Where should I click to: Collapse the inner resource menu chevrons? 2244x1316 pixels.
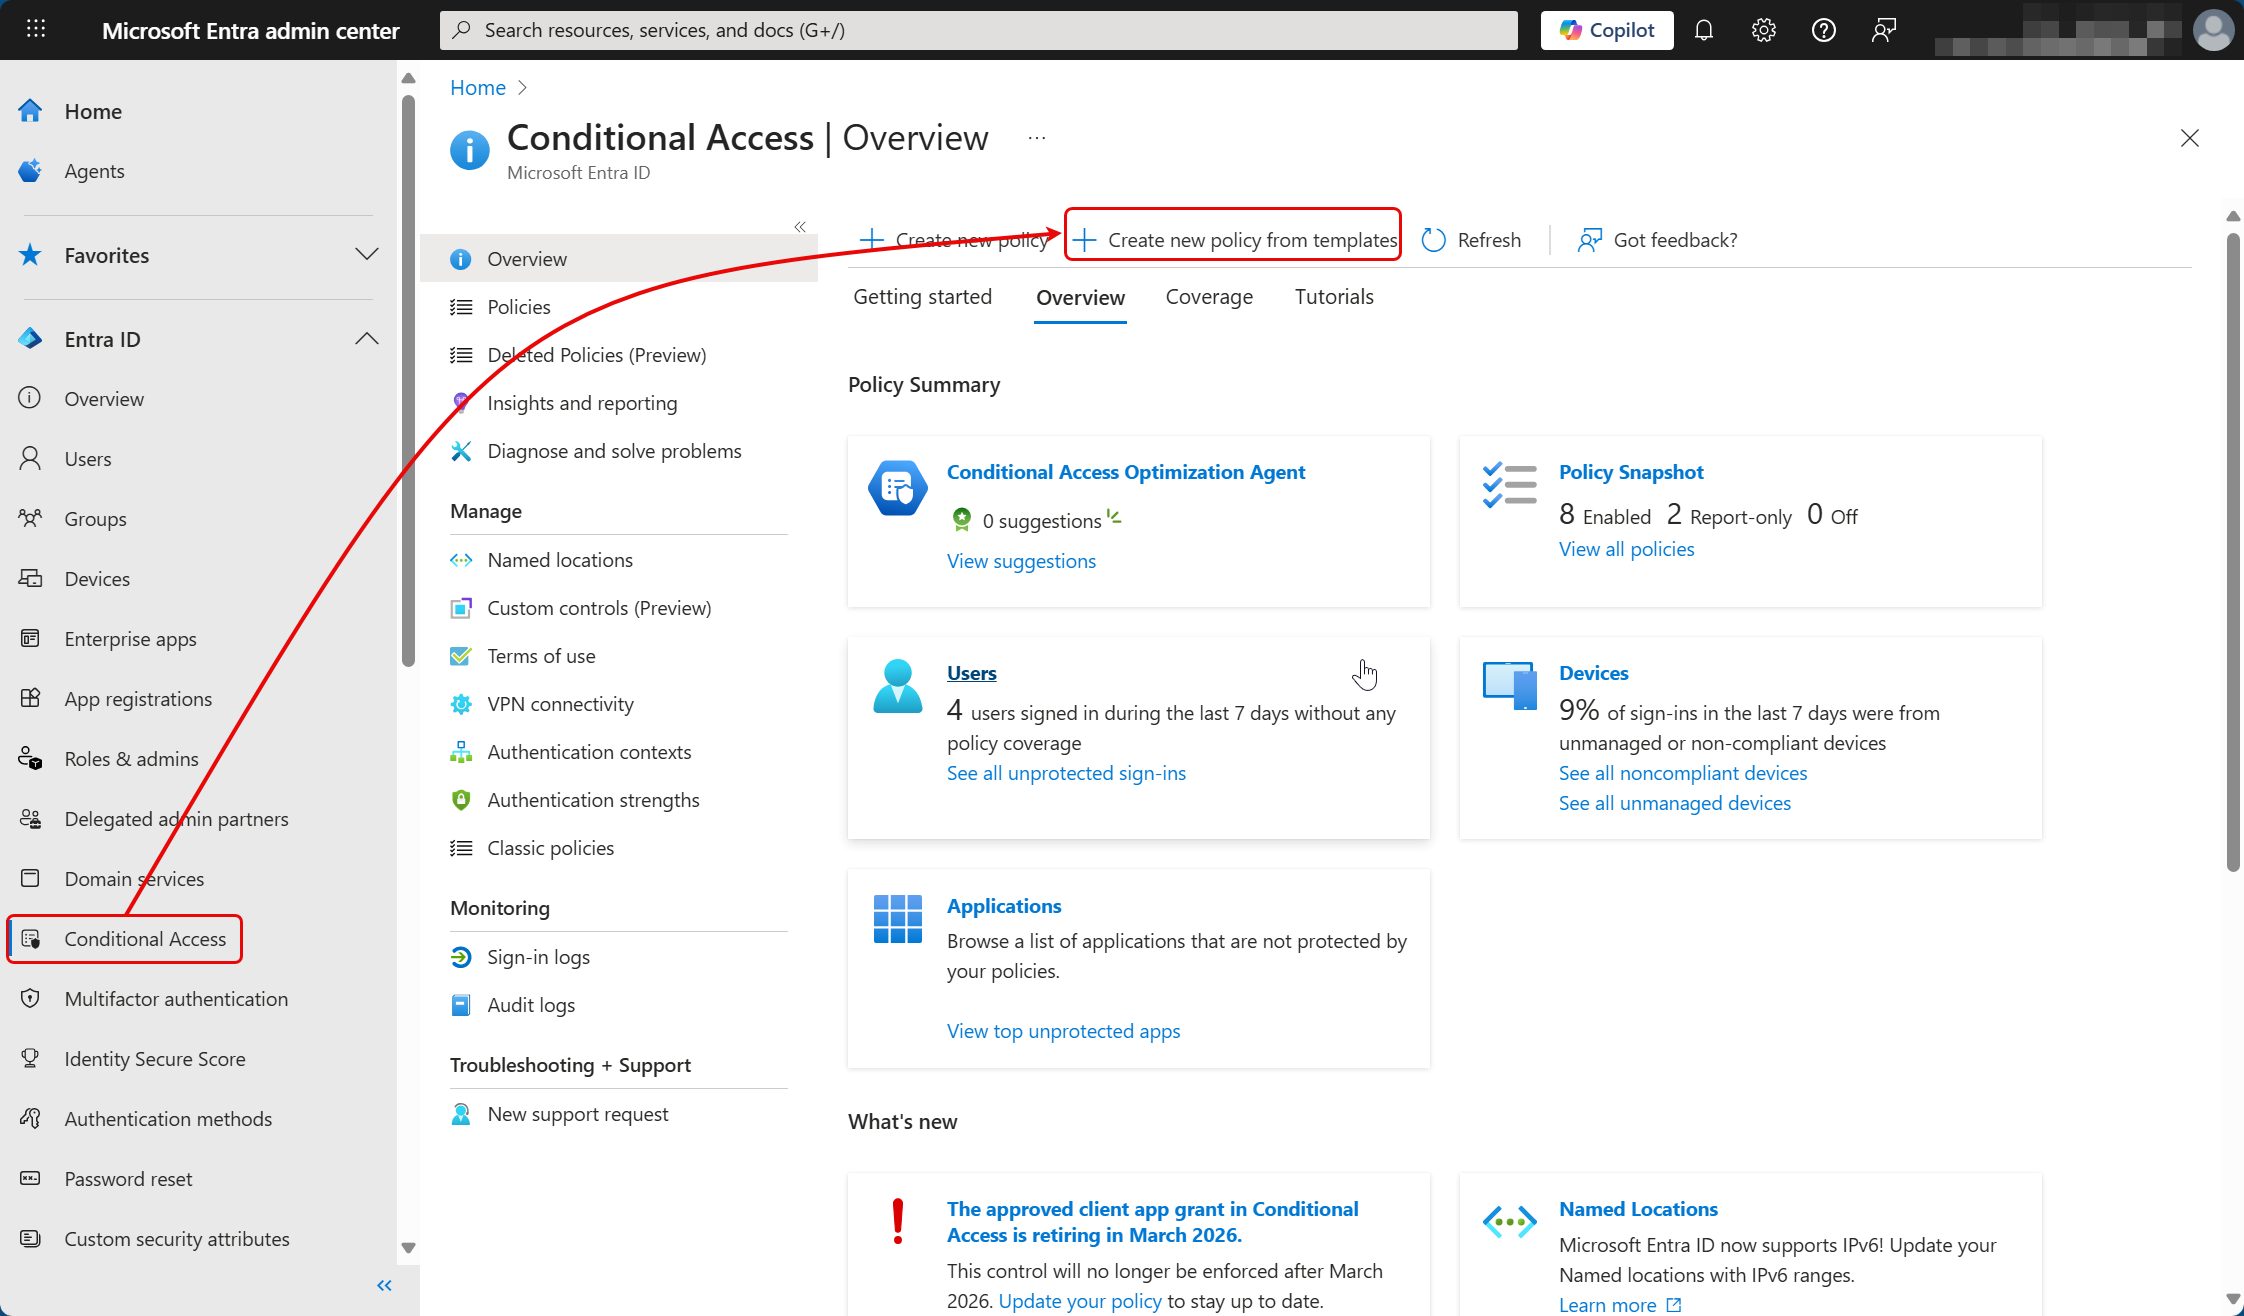(x=800, y=227)
